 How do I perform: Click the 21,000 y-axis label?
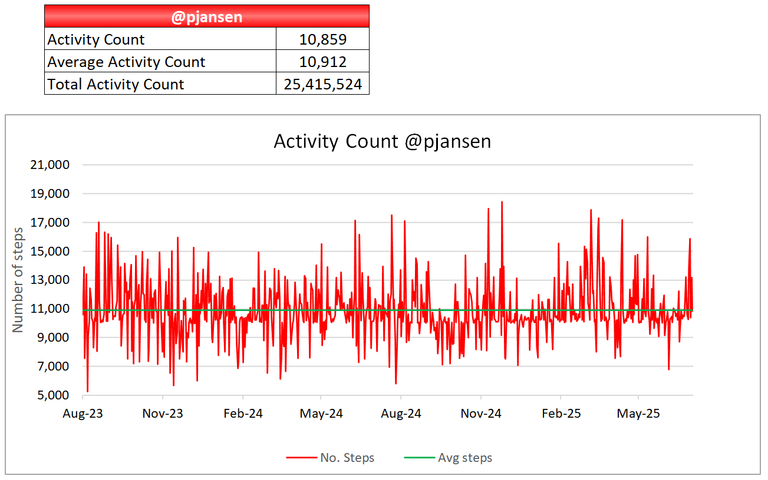click(49, 165)
